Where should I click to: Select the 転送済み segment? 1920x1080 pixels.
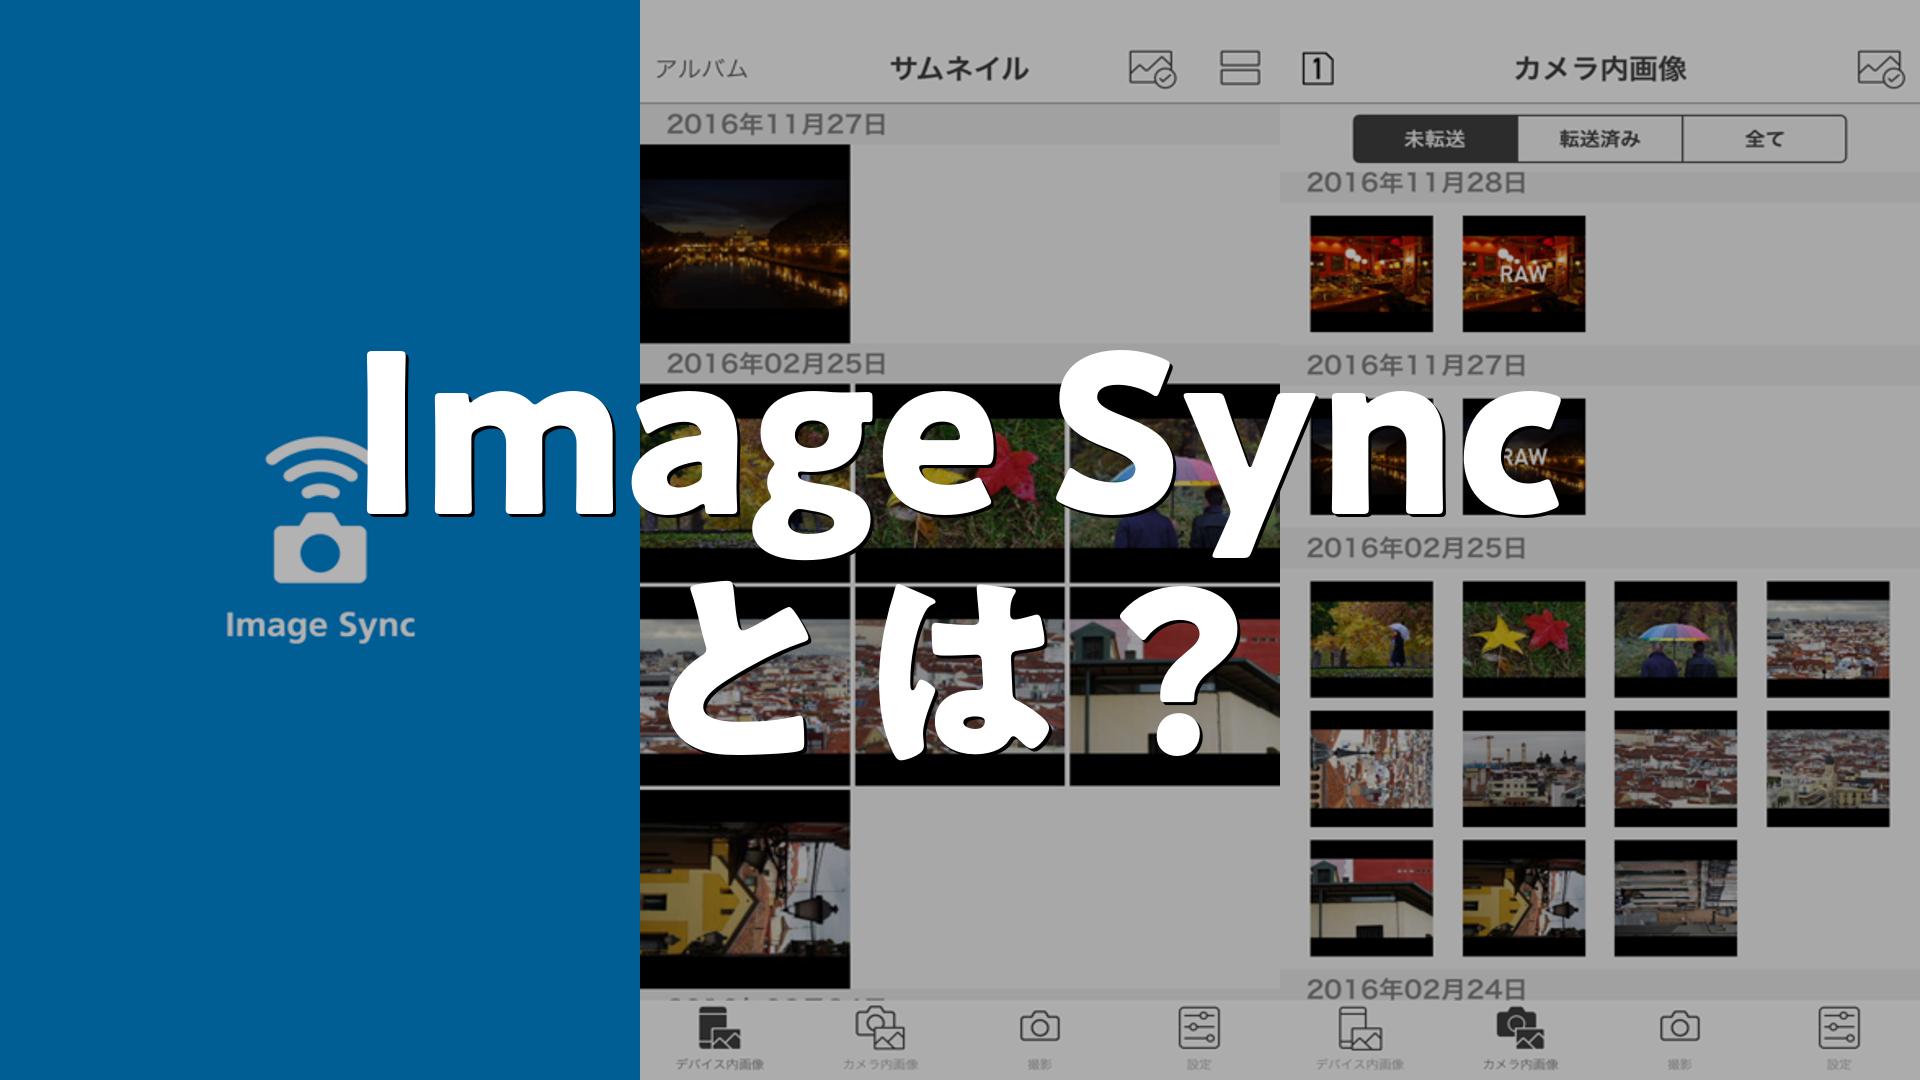(1600, 139)
